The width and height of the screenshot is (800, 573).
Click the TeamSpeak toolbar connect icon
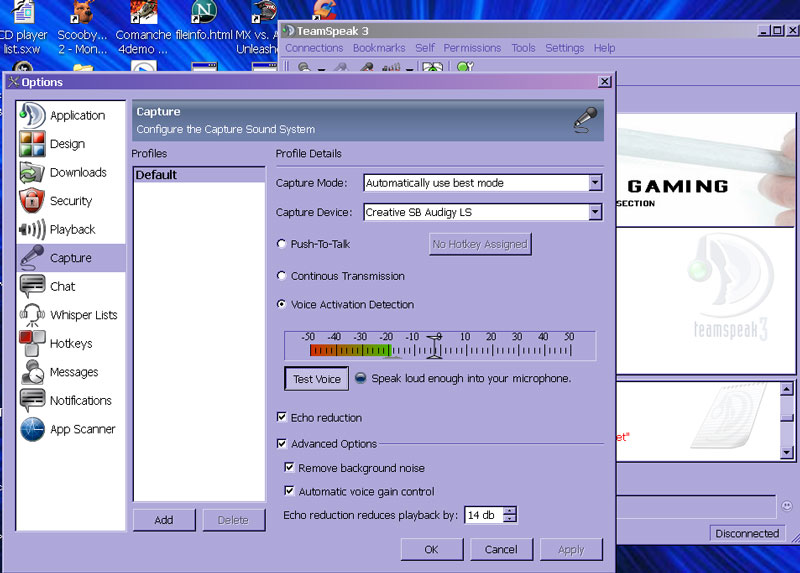pos(304,67)
